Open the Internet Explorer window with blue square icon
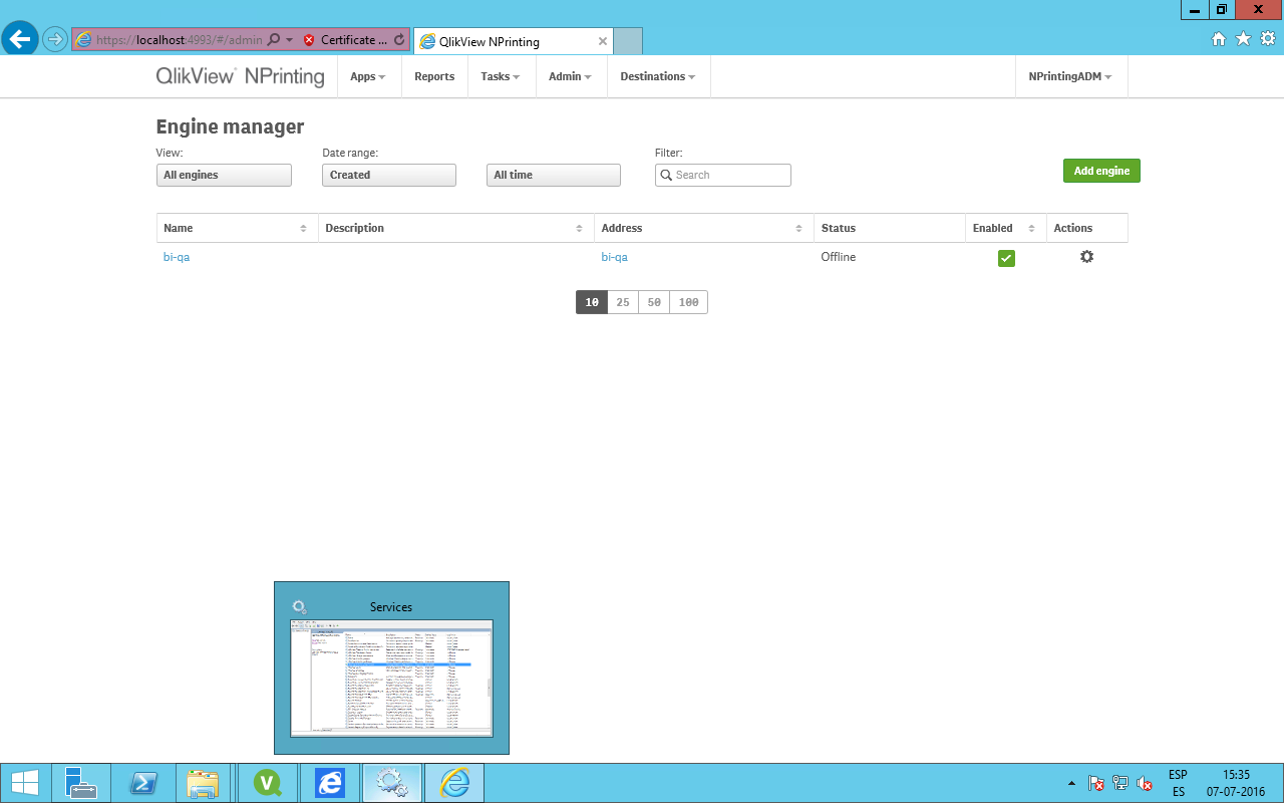This screenshot has width=1284, height=803. pyautogui.click(x=329, y=783)
